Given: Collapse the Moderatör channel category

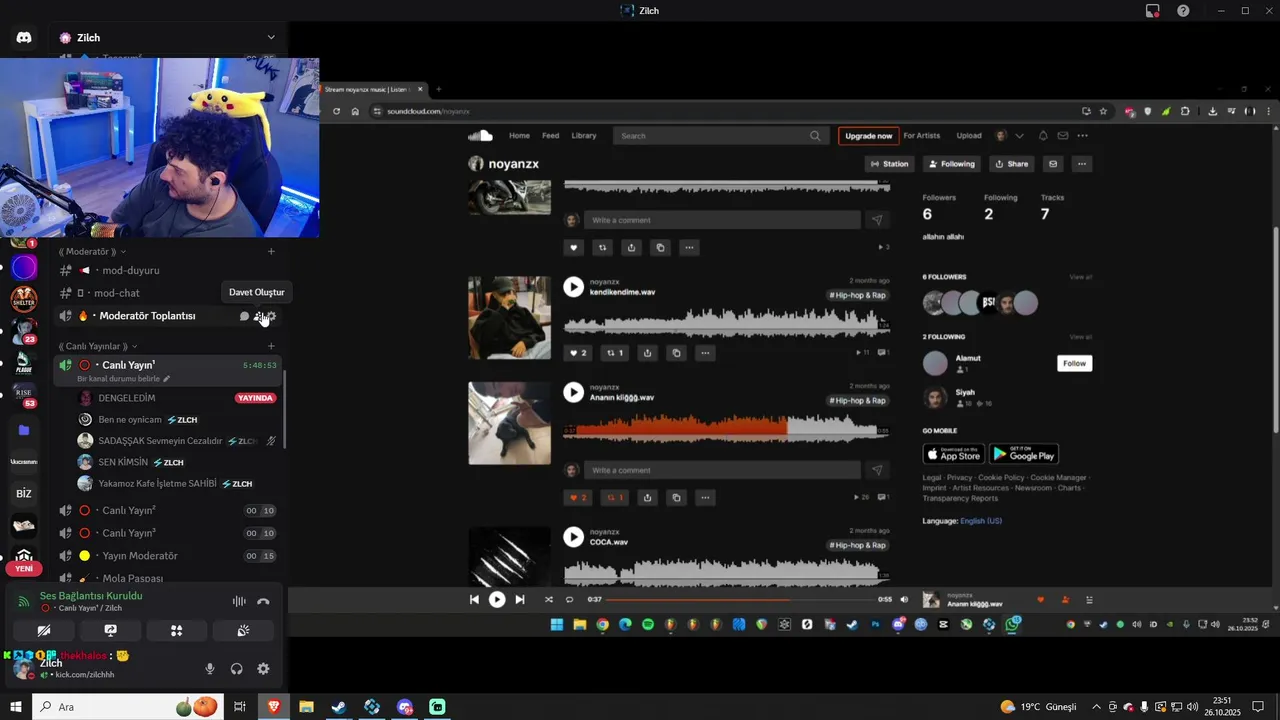Looking at the screenshot, I should coord(92,252).
